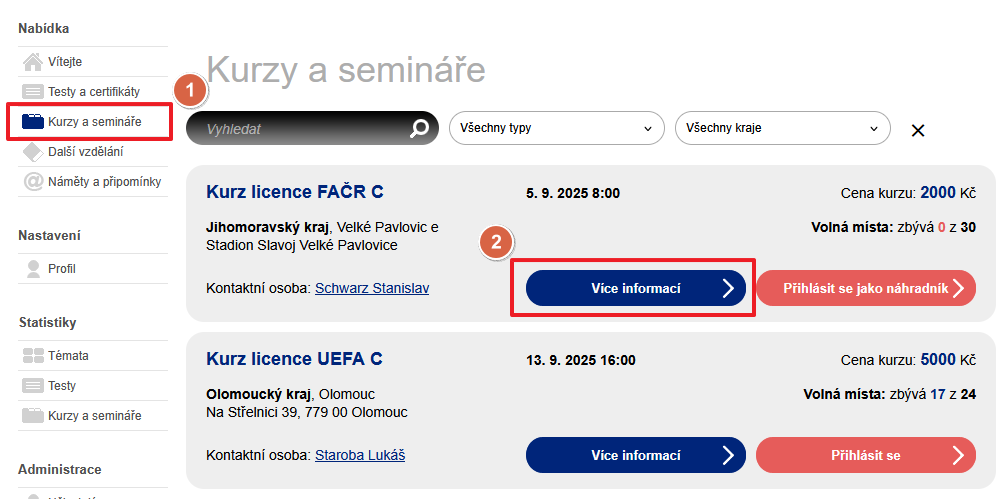Open the Všechny typy dropdown
Screen dimensions: 1000x499
[x=556, y=128]
